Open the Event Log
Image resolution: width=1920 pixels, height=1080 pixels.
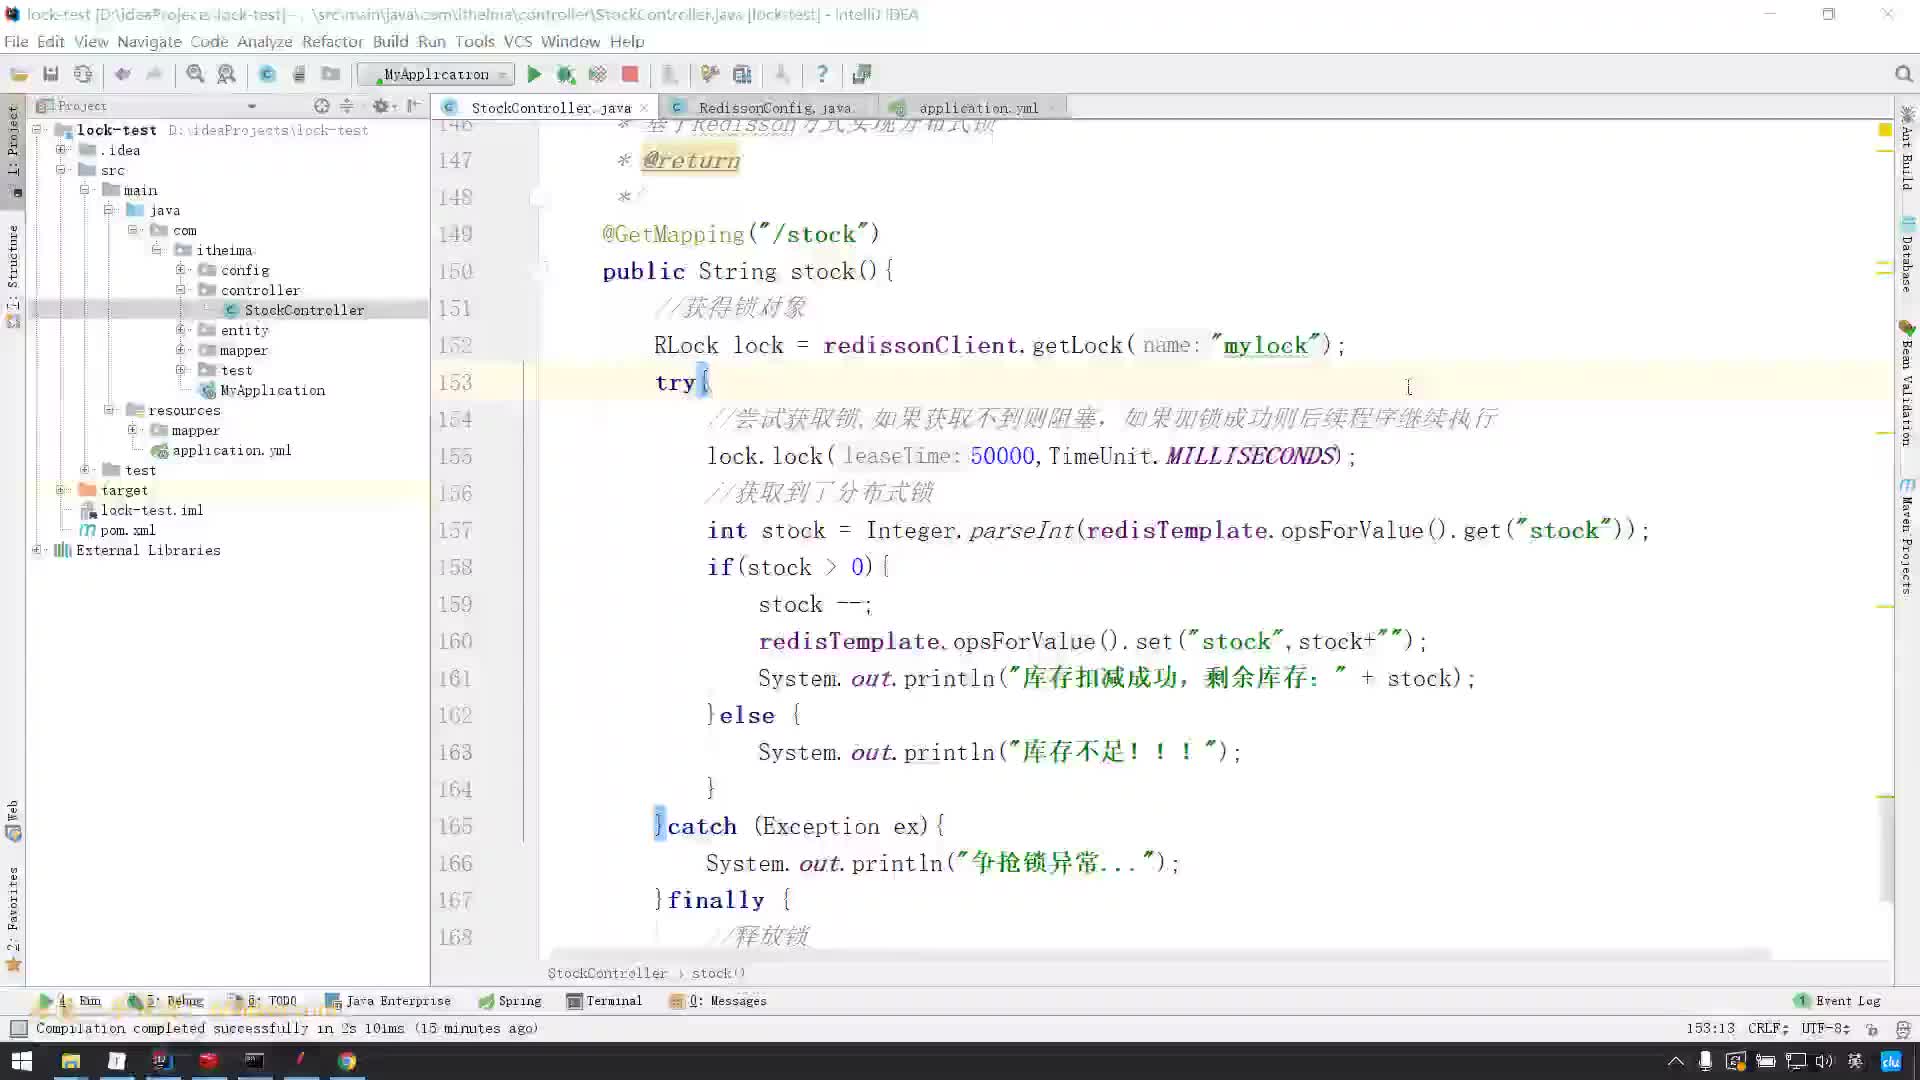click(1838, 1001)
